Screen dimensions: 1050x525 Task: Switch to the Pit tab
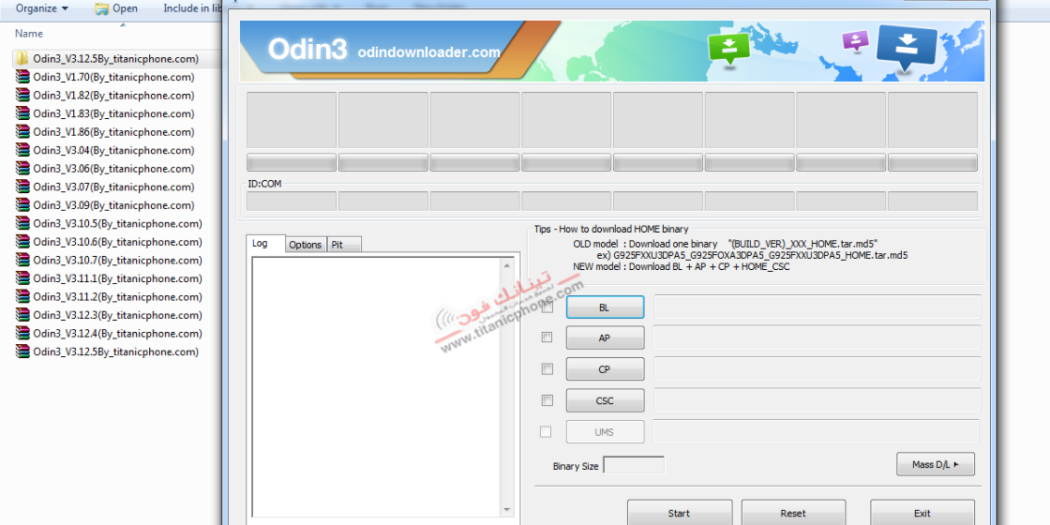(344, 245)
